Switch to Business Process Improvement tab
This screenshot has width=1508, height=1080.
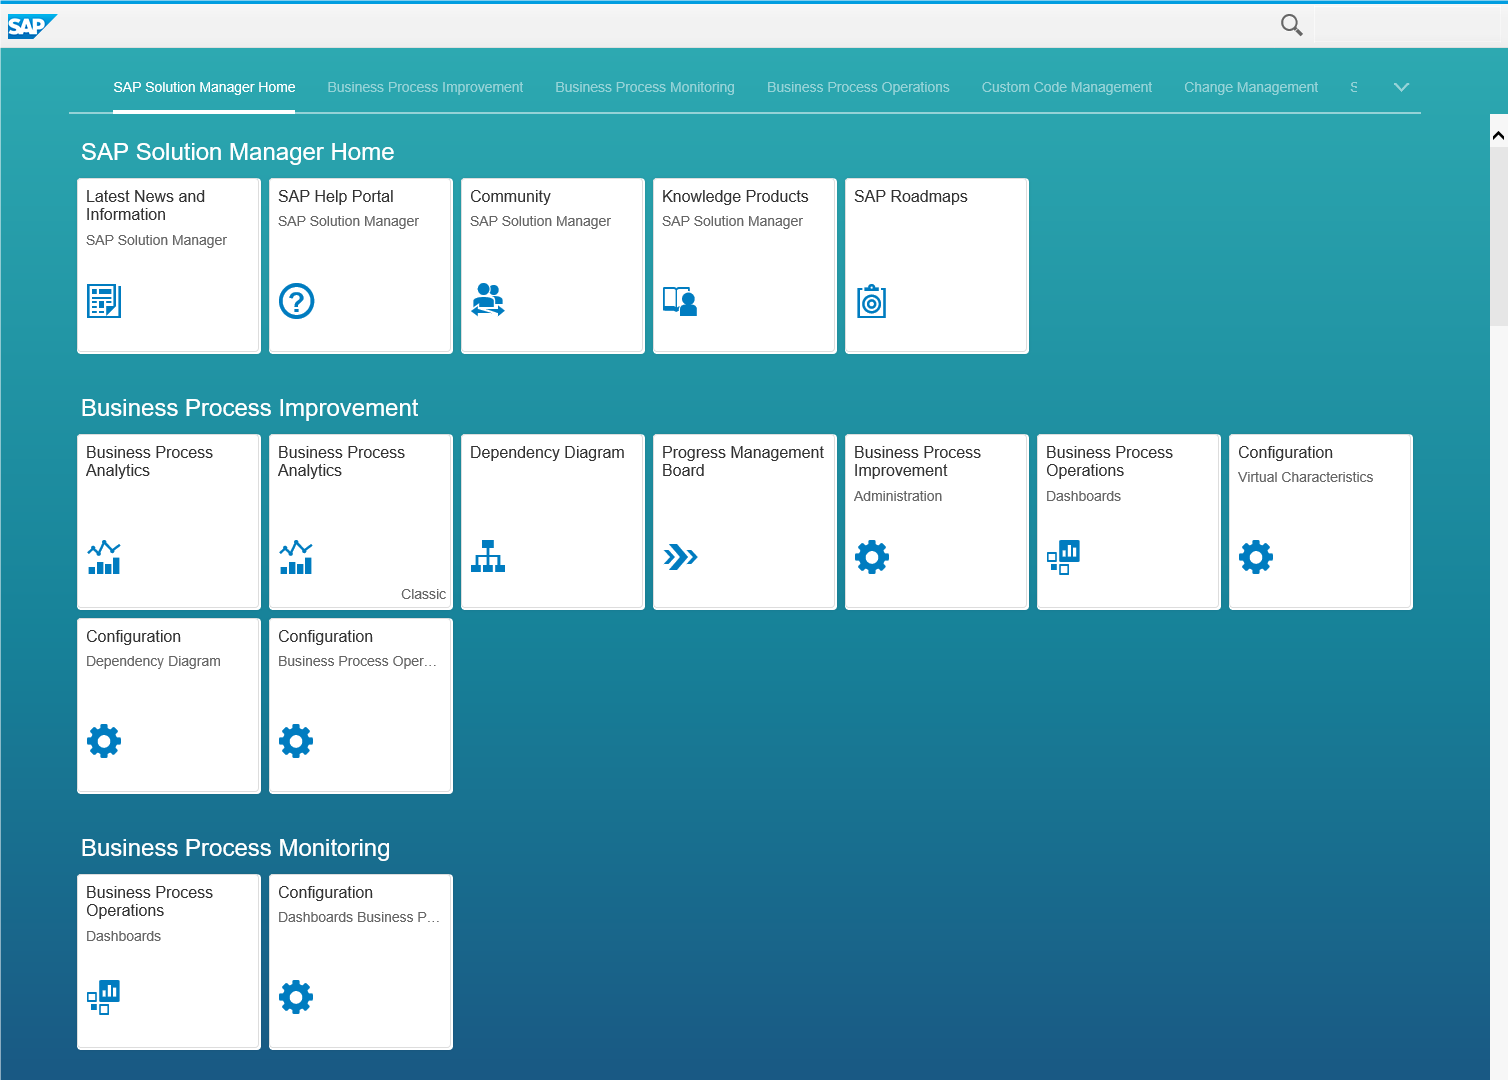tap(425, 87)
